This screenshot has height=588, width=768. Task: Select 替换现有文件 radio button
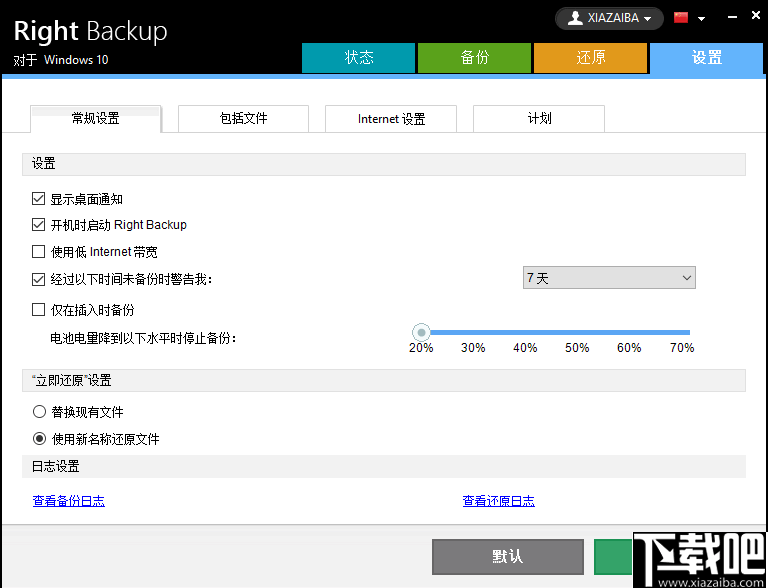pos(39,412)
